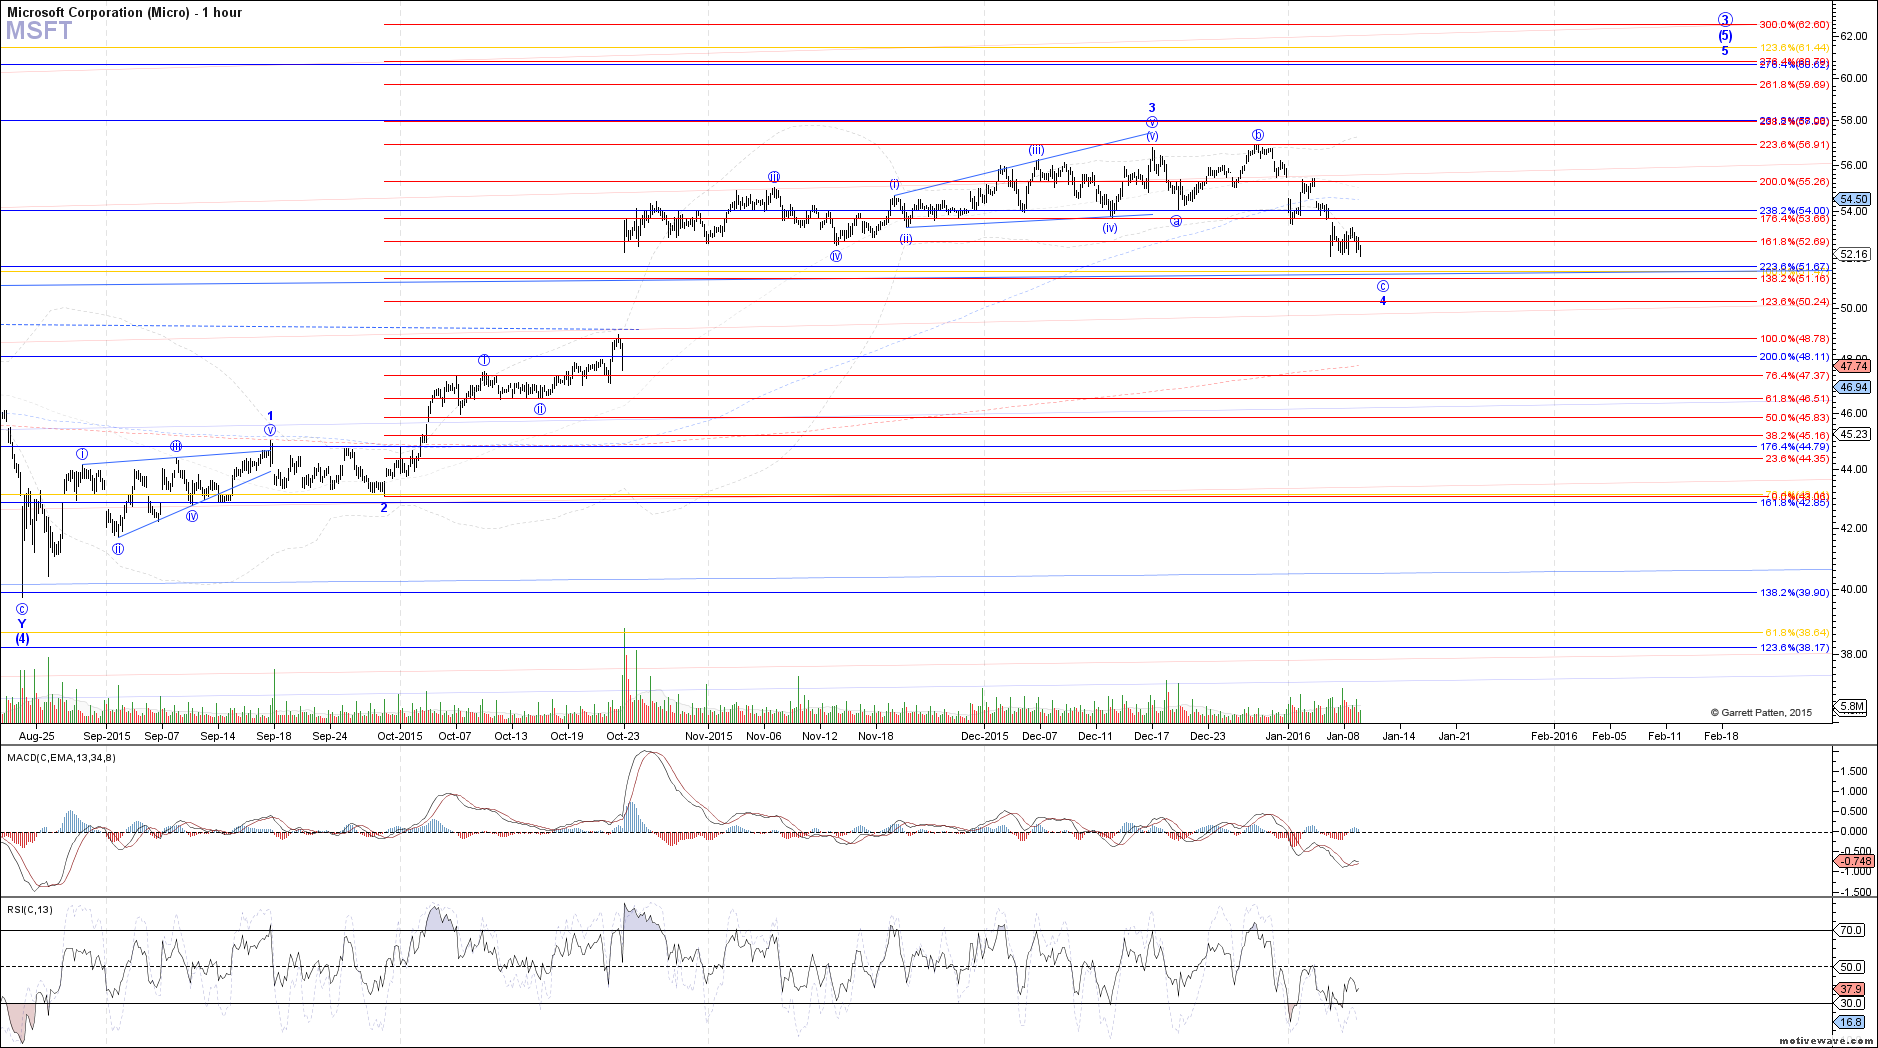Select the Dec-17 date label
This screenshot has height=1048, width=1878.
[1152, 736]
